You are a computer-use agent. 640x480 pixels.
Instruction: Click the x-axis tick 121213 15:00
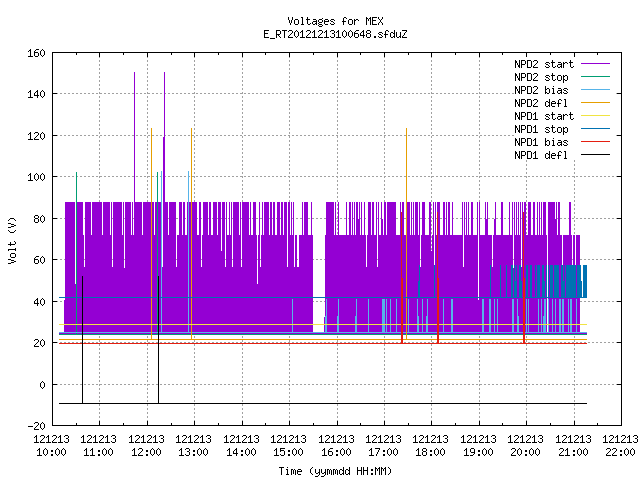tap(289, 446)
